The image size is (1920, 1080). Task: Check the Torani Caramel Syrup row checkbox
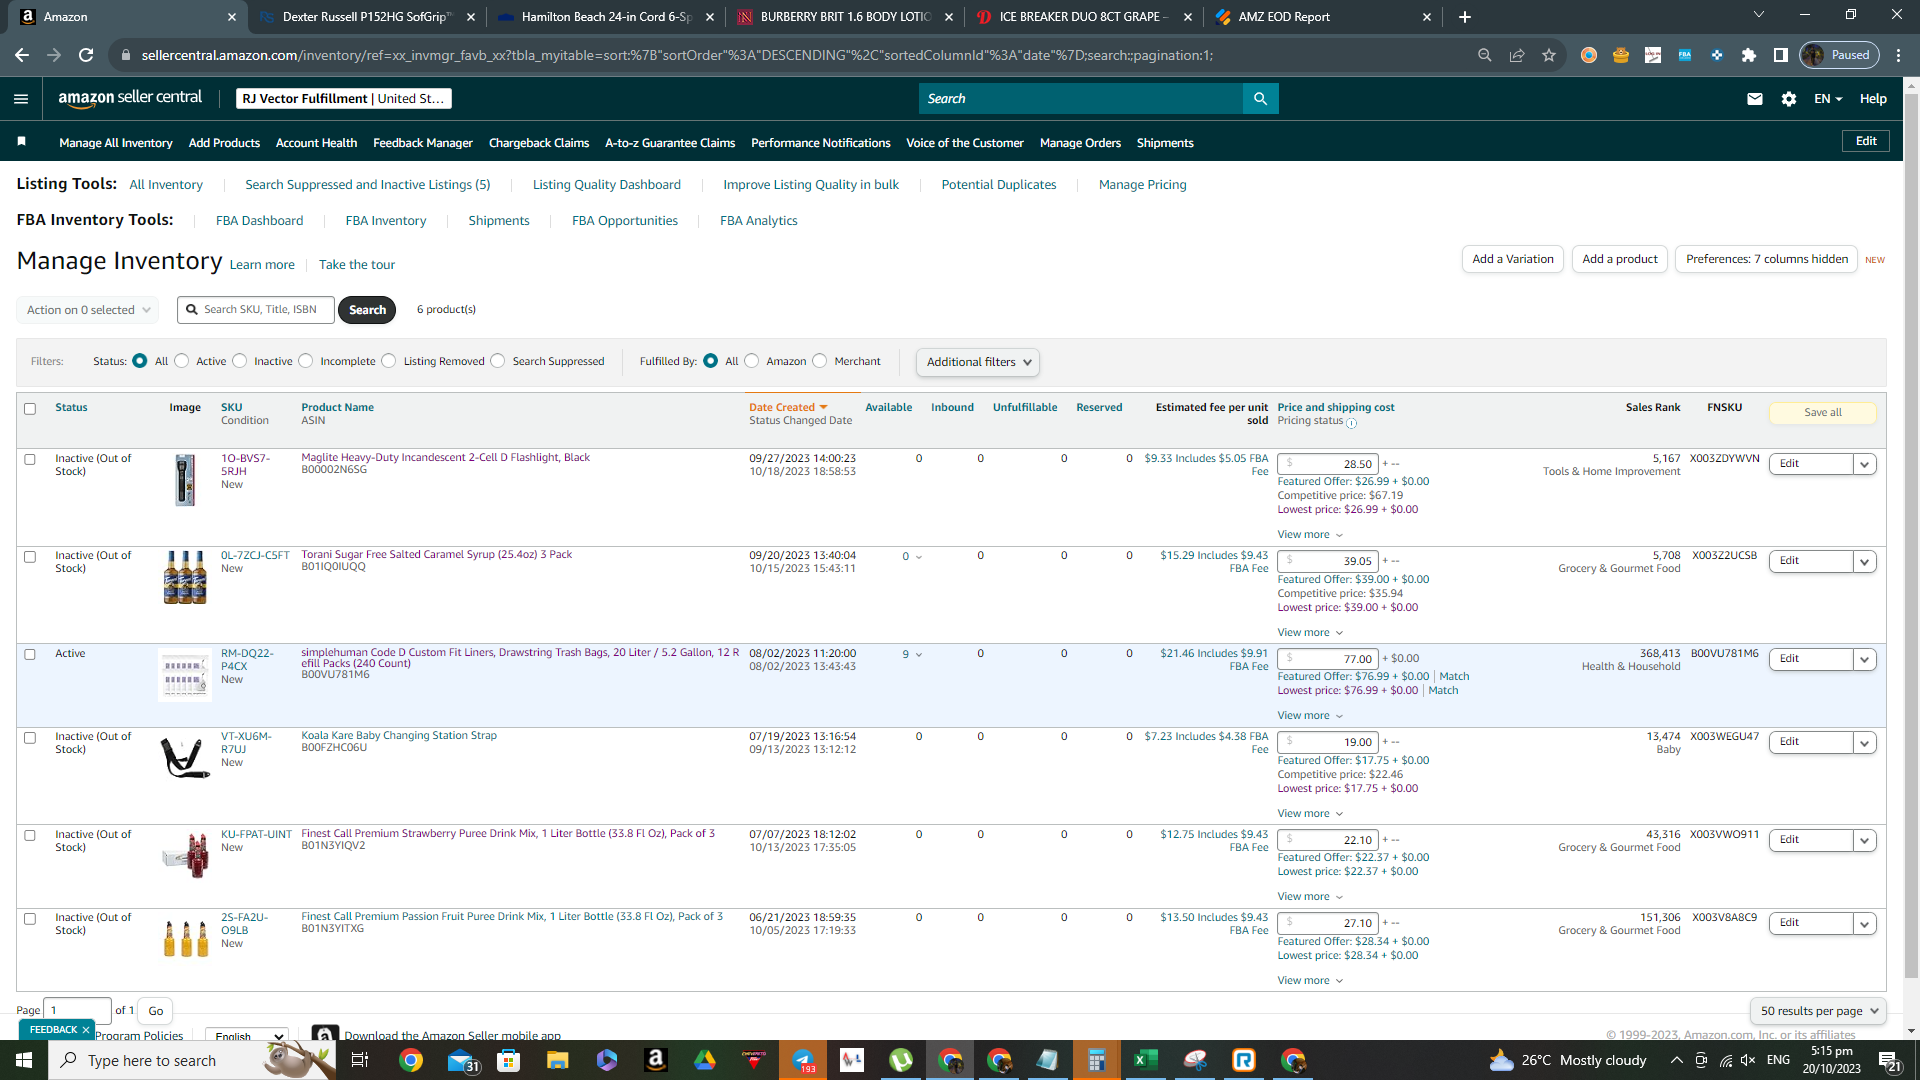click(30, 557)
